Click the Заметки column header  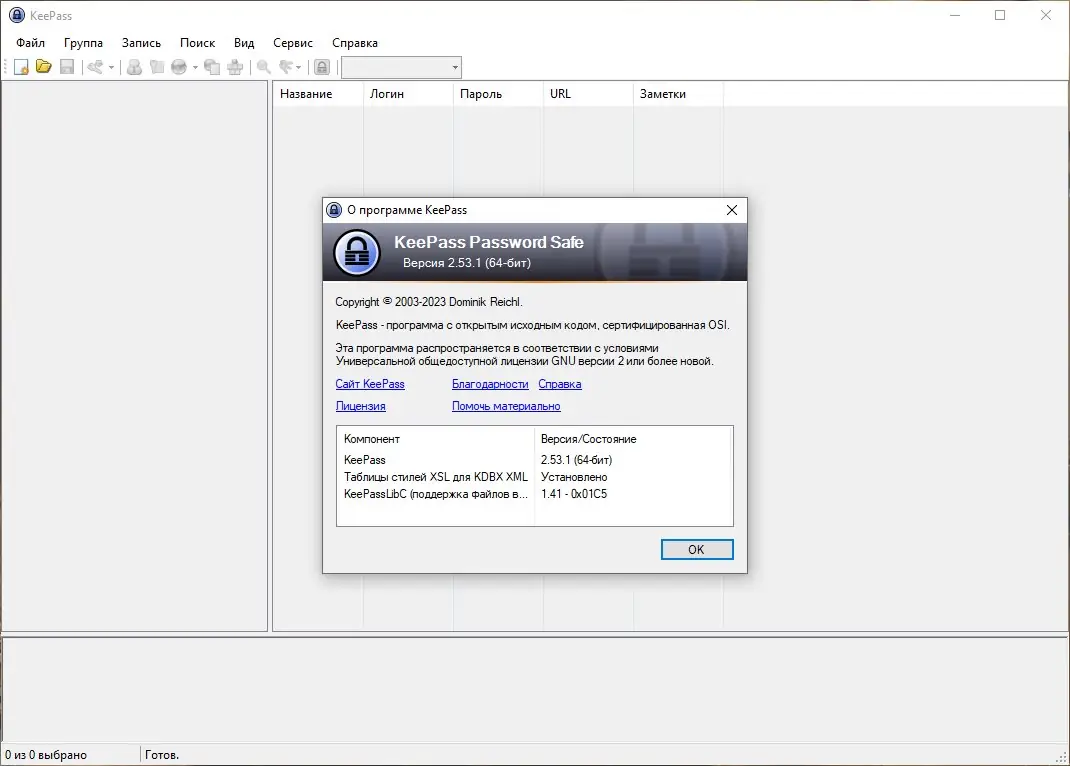click(x=678, y=94)
